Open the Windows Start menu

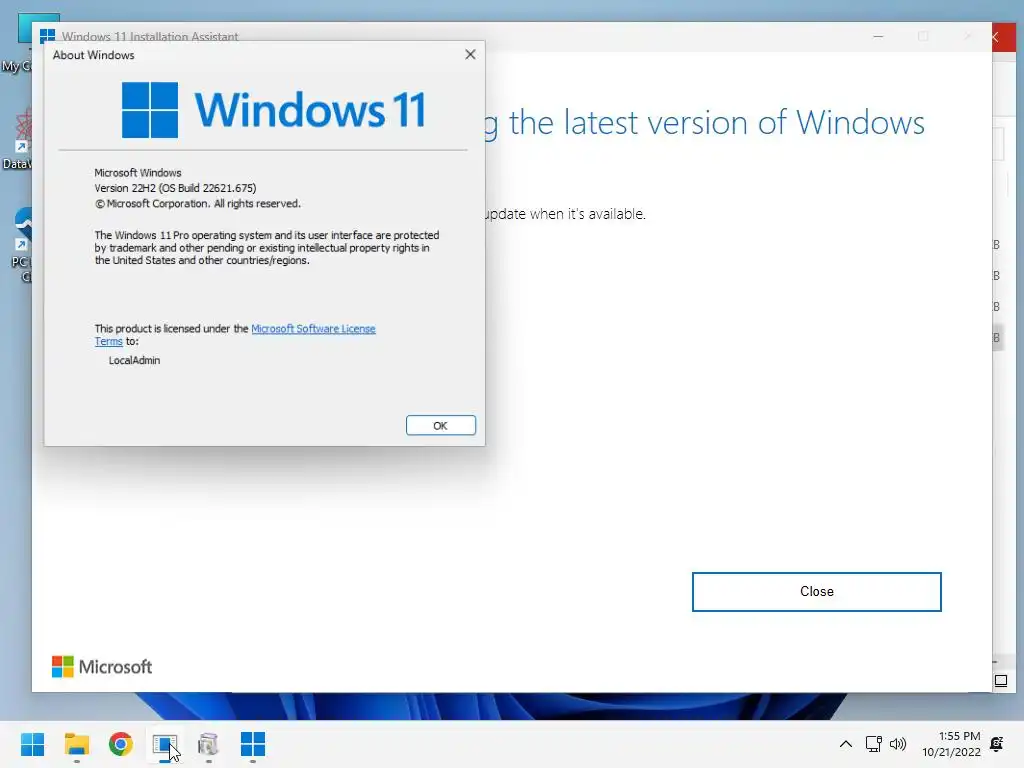click(x=32, y=744)
